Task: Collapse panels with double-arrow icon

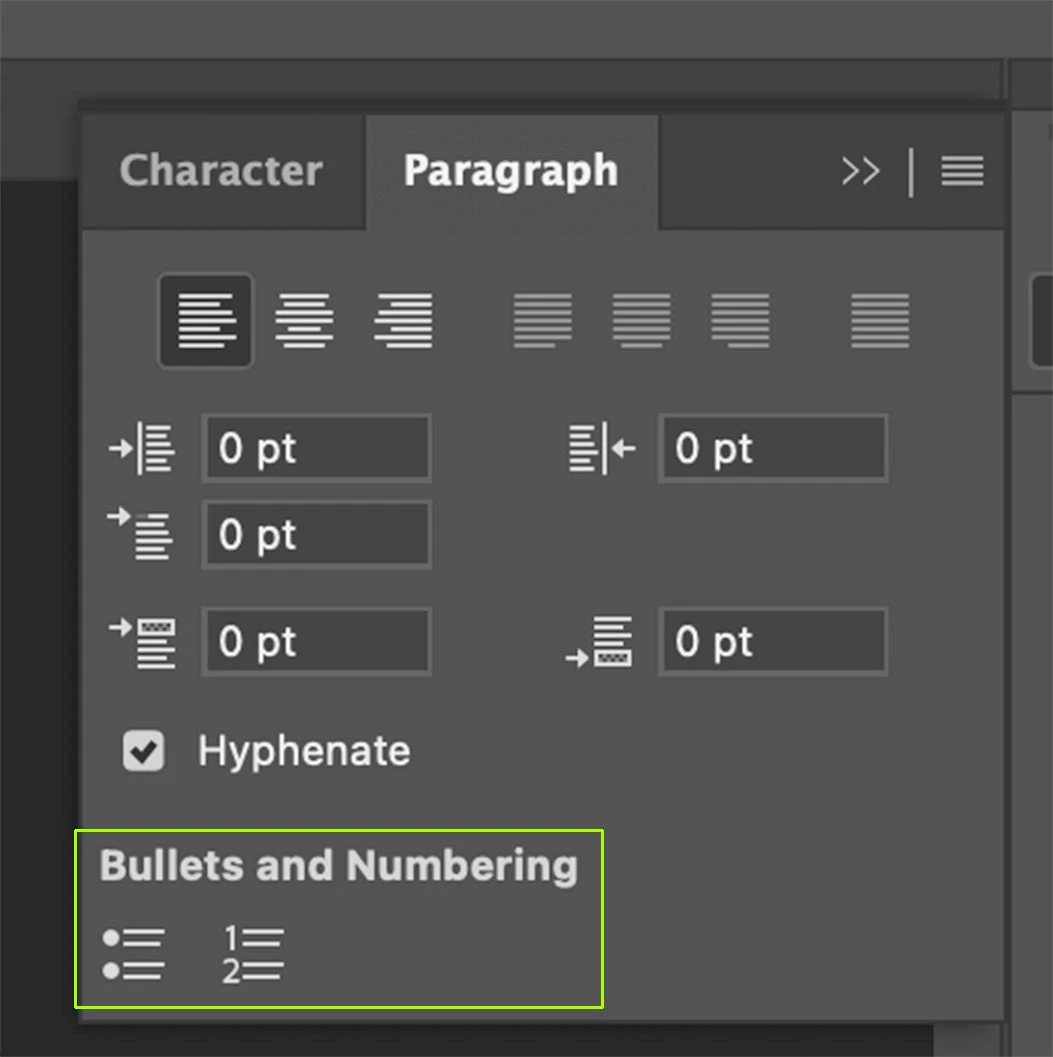Action: pos(860,171)
